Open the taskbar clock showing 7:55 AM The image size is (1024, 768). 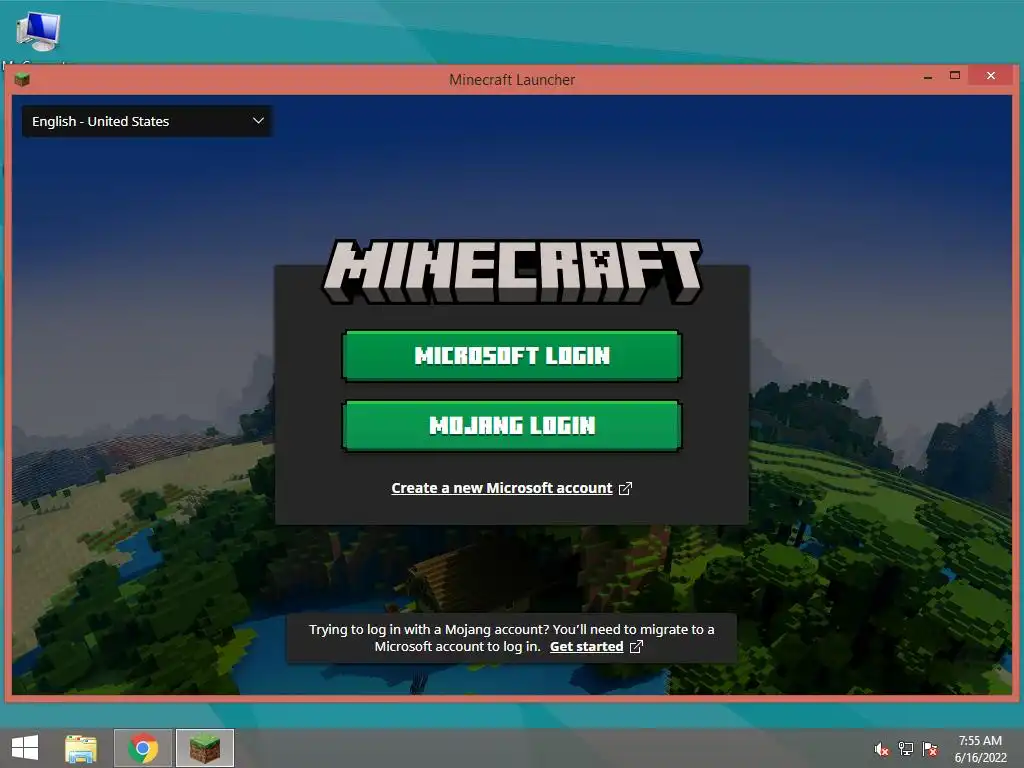pyautogui.click(x=980, y=749)
